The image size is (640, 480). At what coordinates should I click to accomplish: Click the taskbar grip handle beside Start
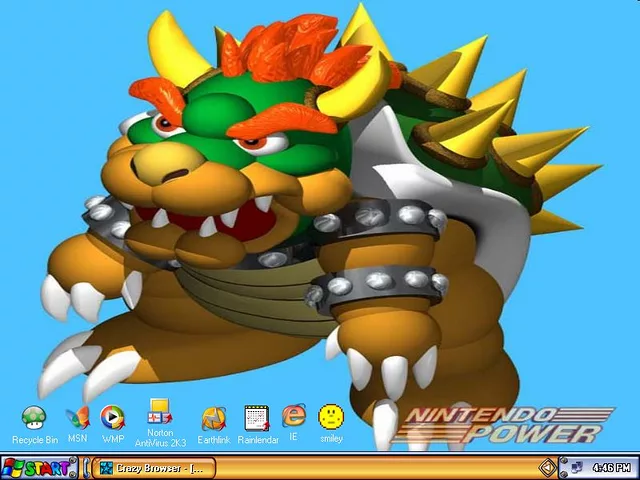(86, 468)
